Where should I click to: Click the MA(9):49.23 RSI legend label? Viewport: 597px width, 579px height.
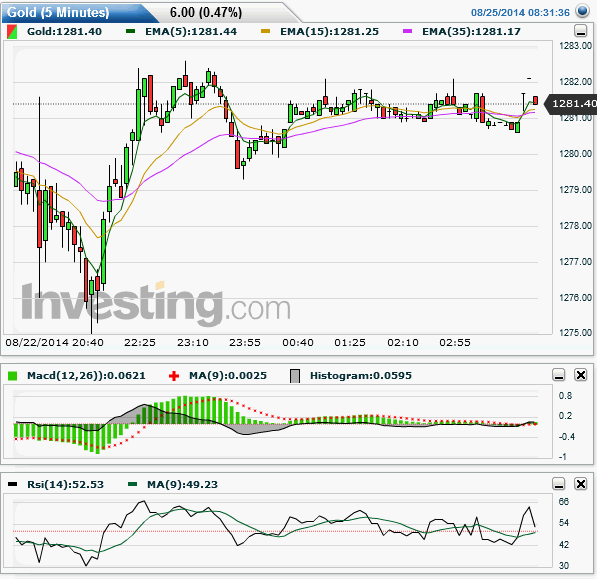(x=182, y=485)
